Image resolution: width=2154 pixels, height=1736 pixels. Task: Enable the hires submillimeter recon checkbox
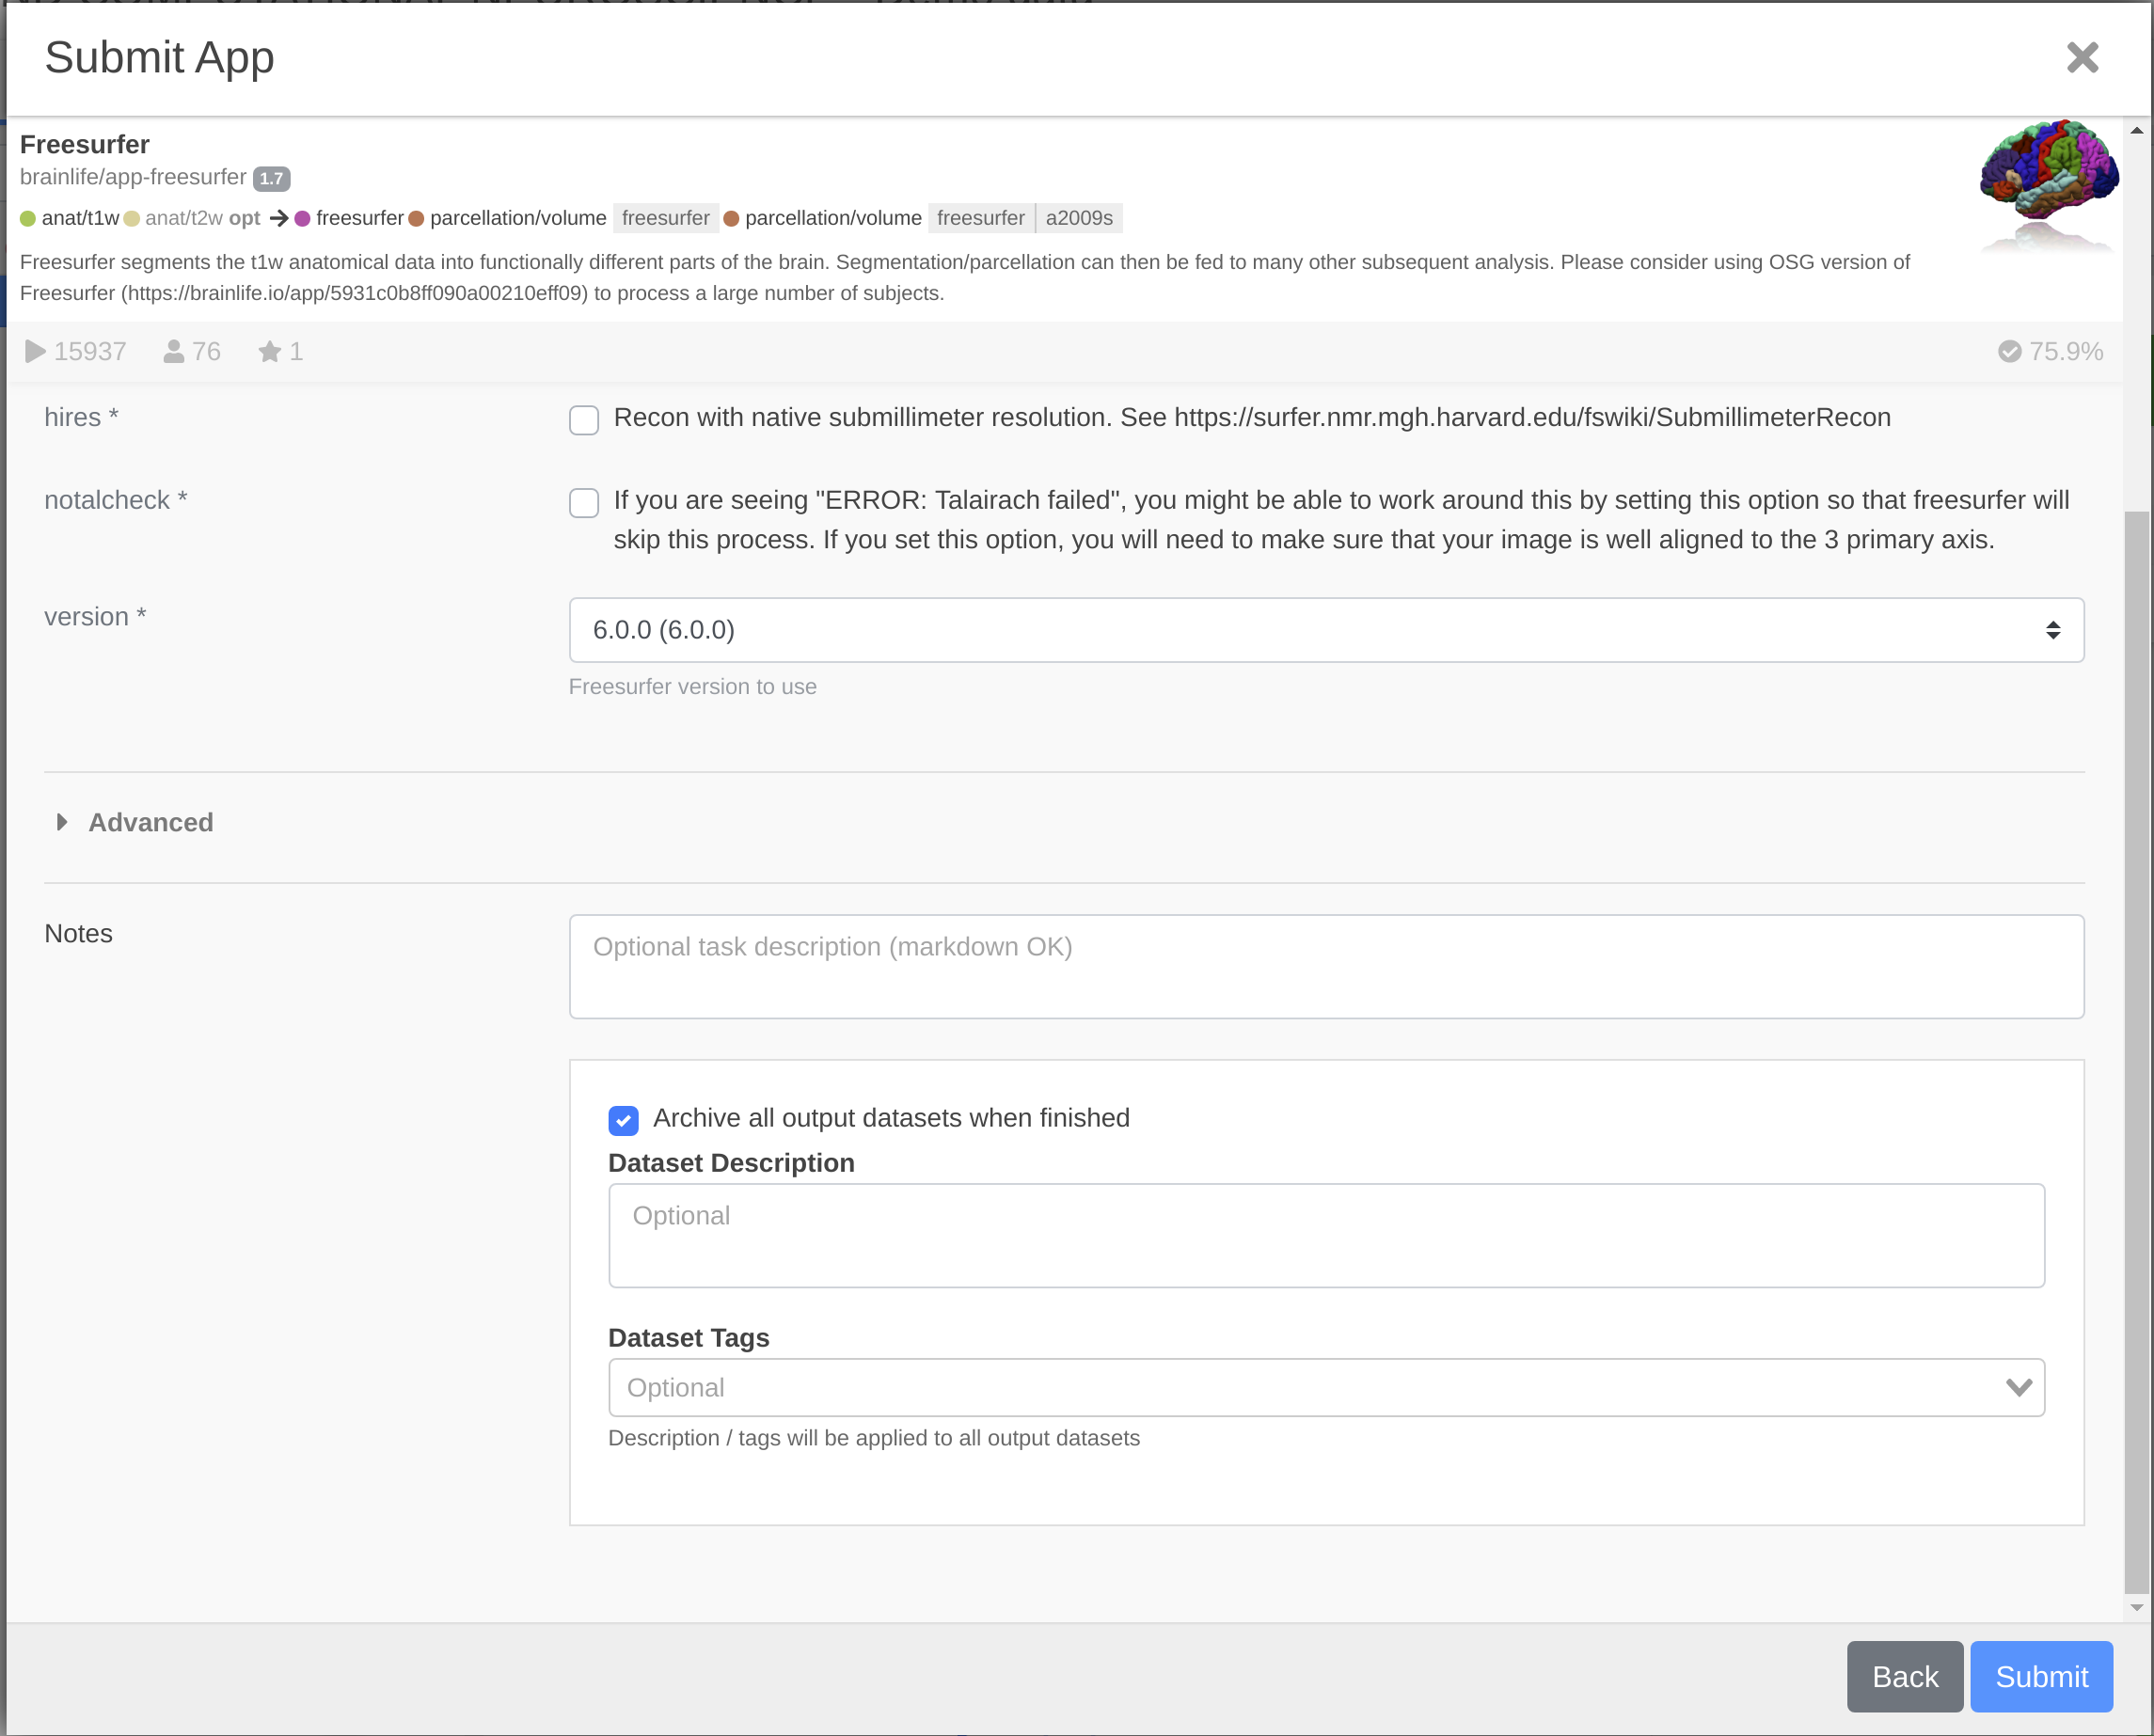pos(584,420)
